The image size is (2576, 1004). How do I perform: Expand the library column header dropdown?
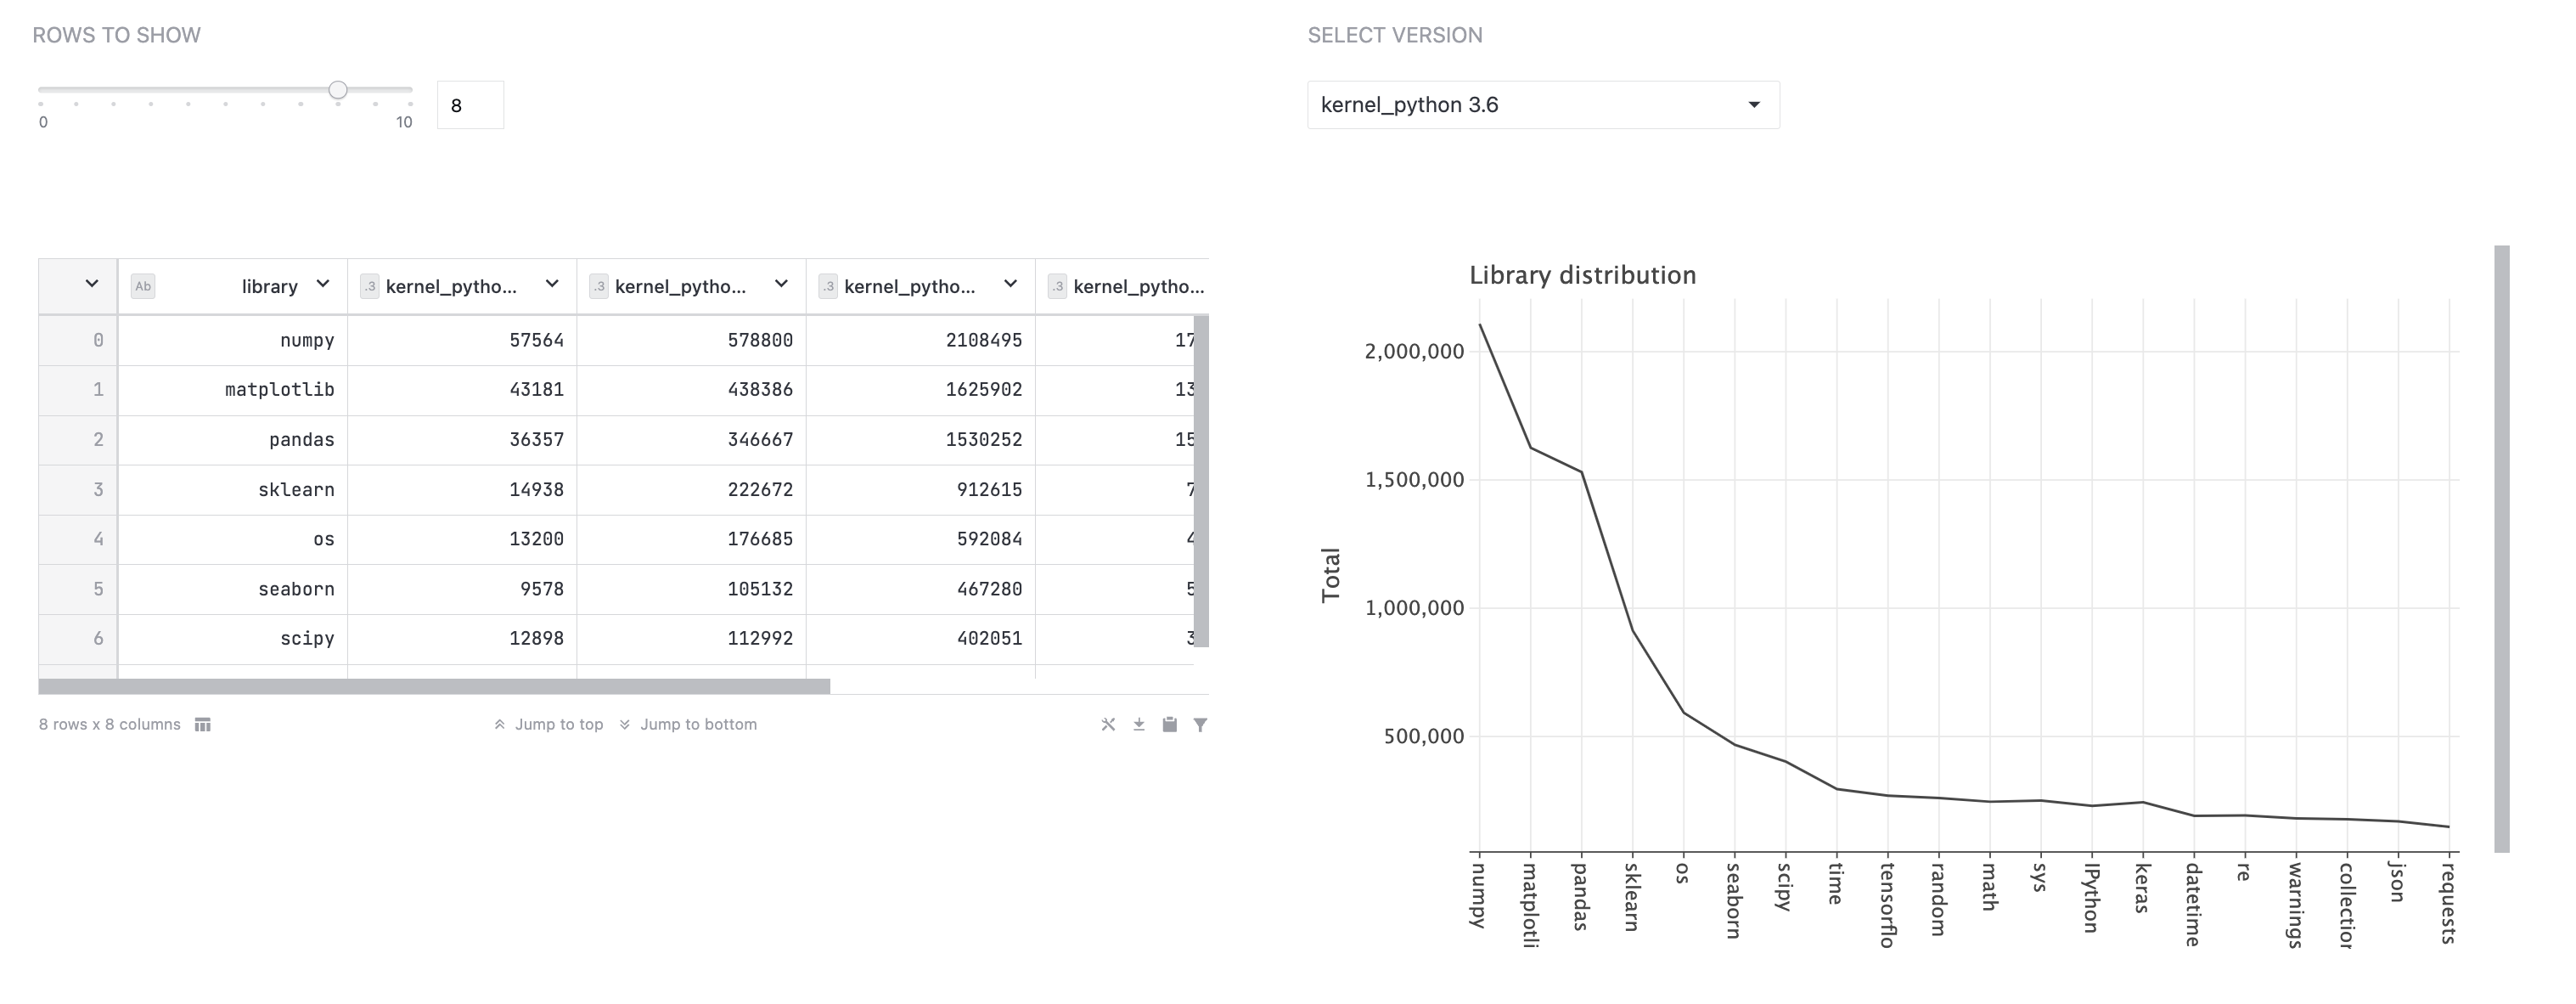322,285
